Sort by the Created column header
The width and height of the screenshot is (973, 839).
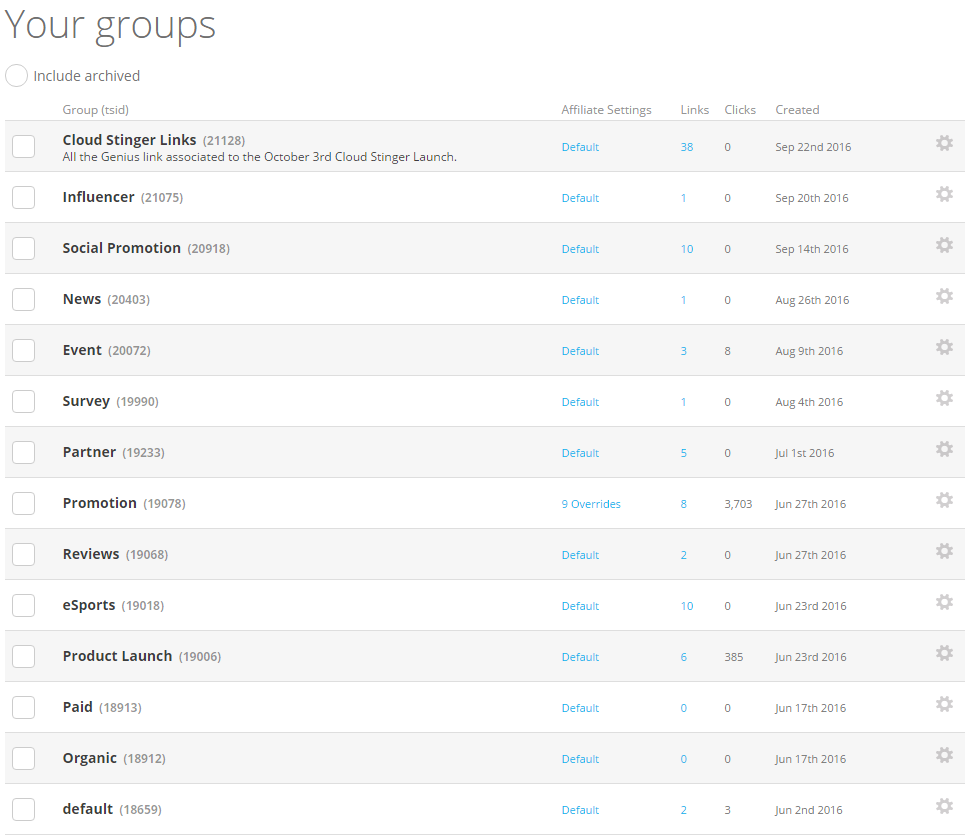(797, 110)
